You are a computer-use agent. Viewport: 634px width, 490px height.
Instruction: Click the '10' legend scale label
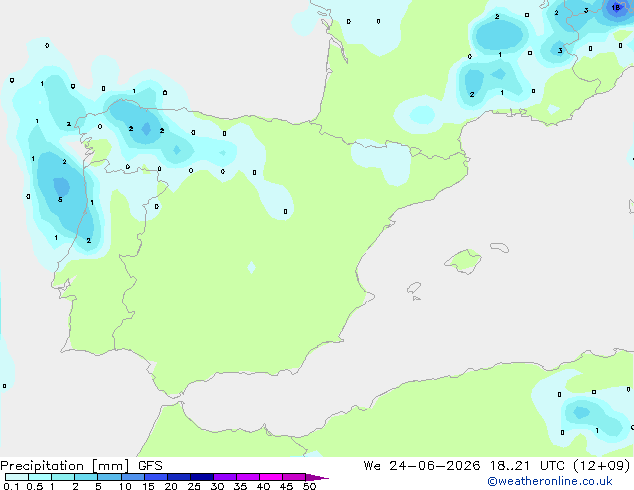point(125,486)
